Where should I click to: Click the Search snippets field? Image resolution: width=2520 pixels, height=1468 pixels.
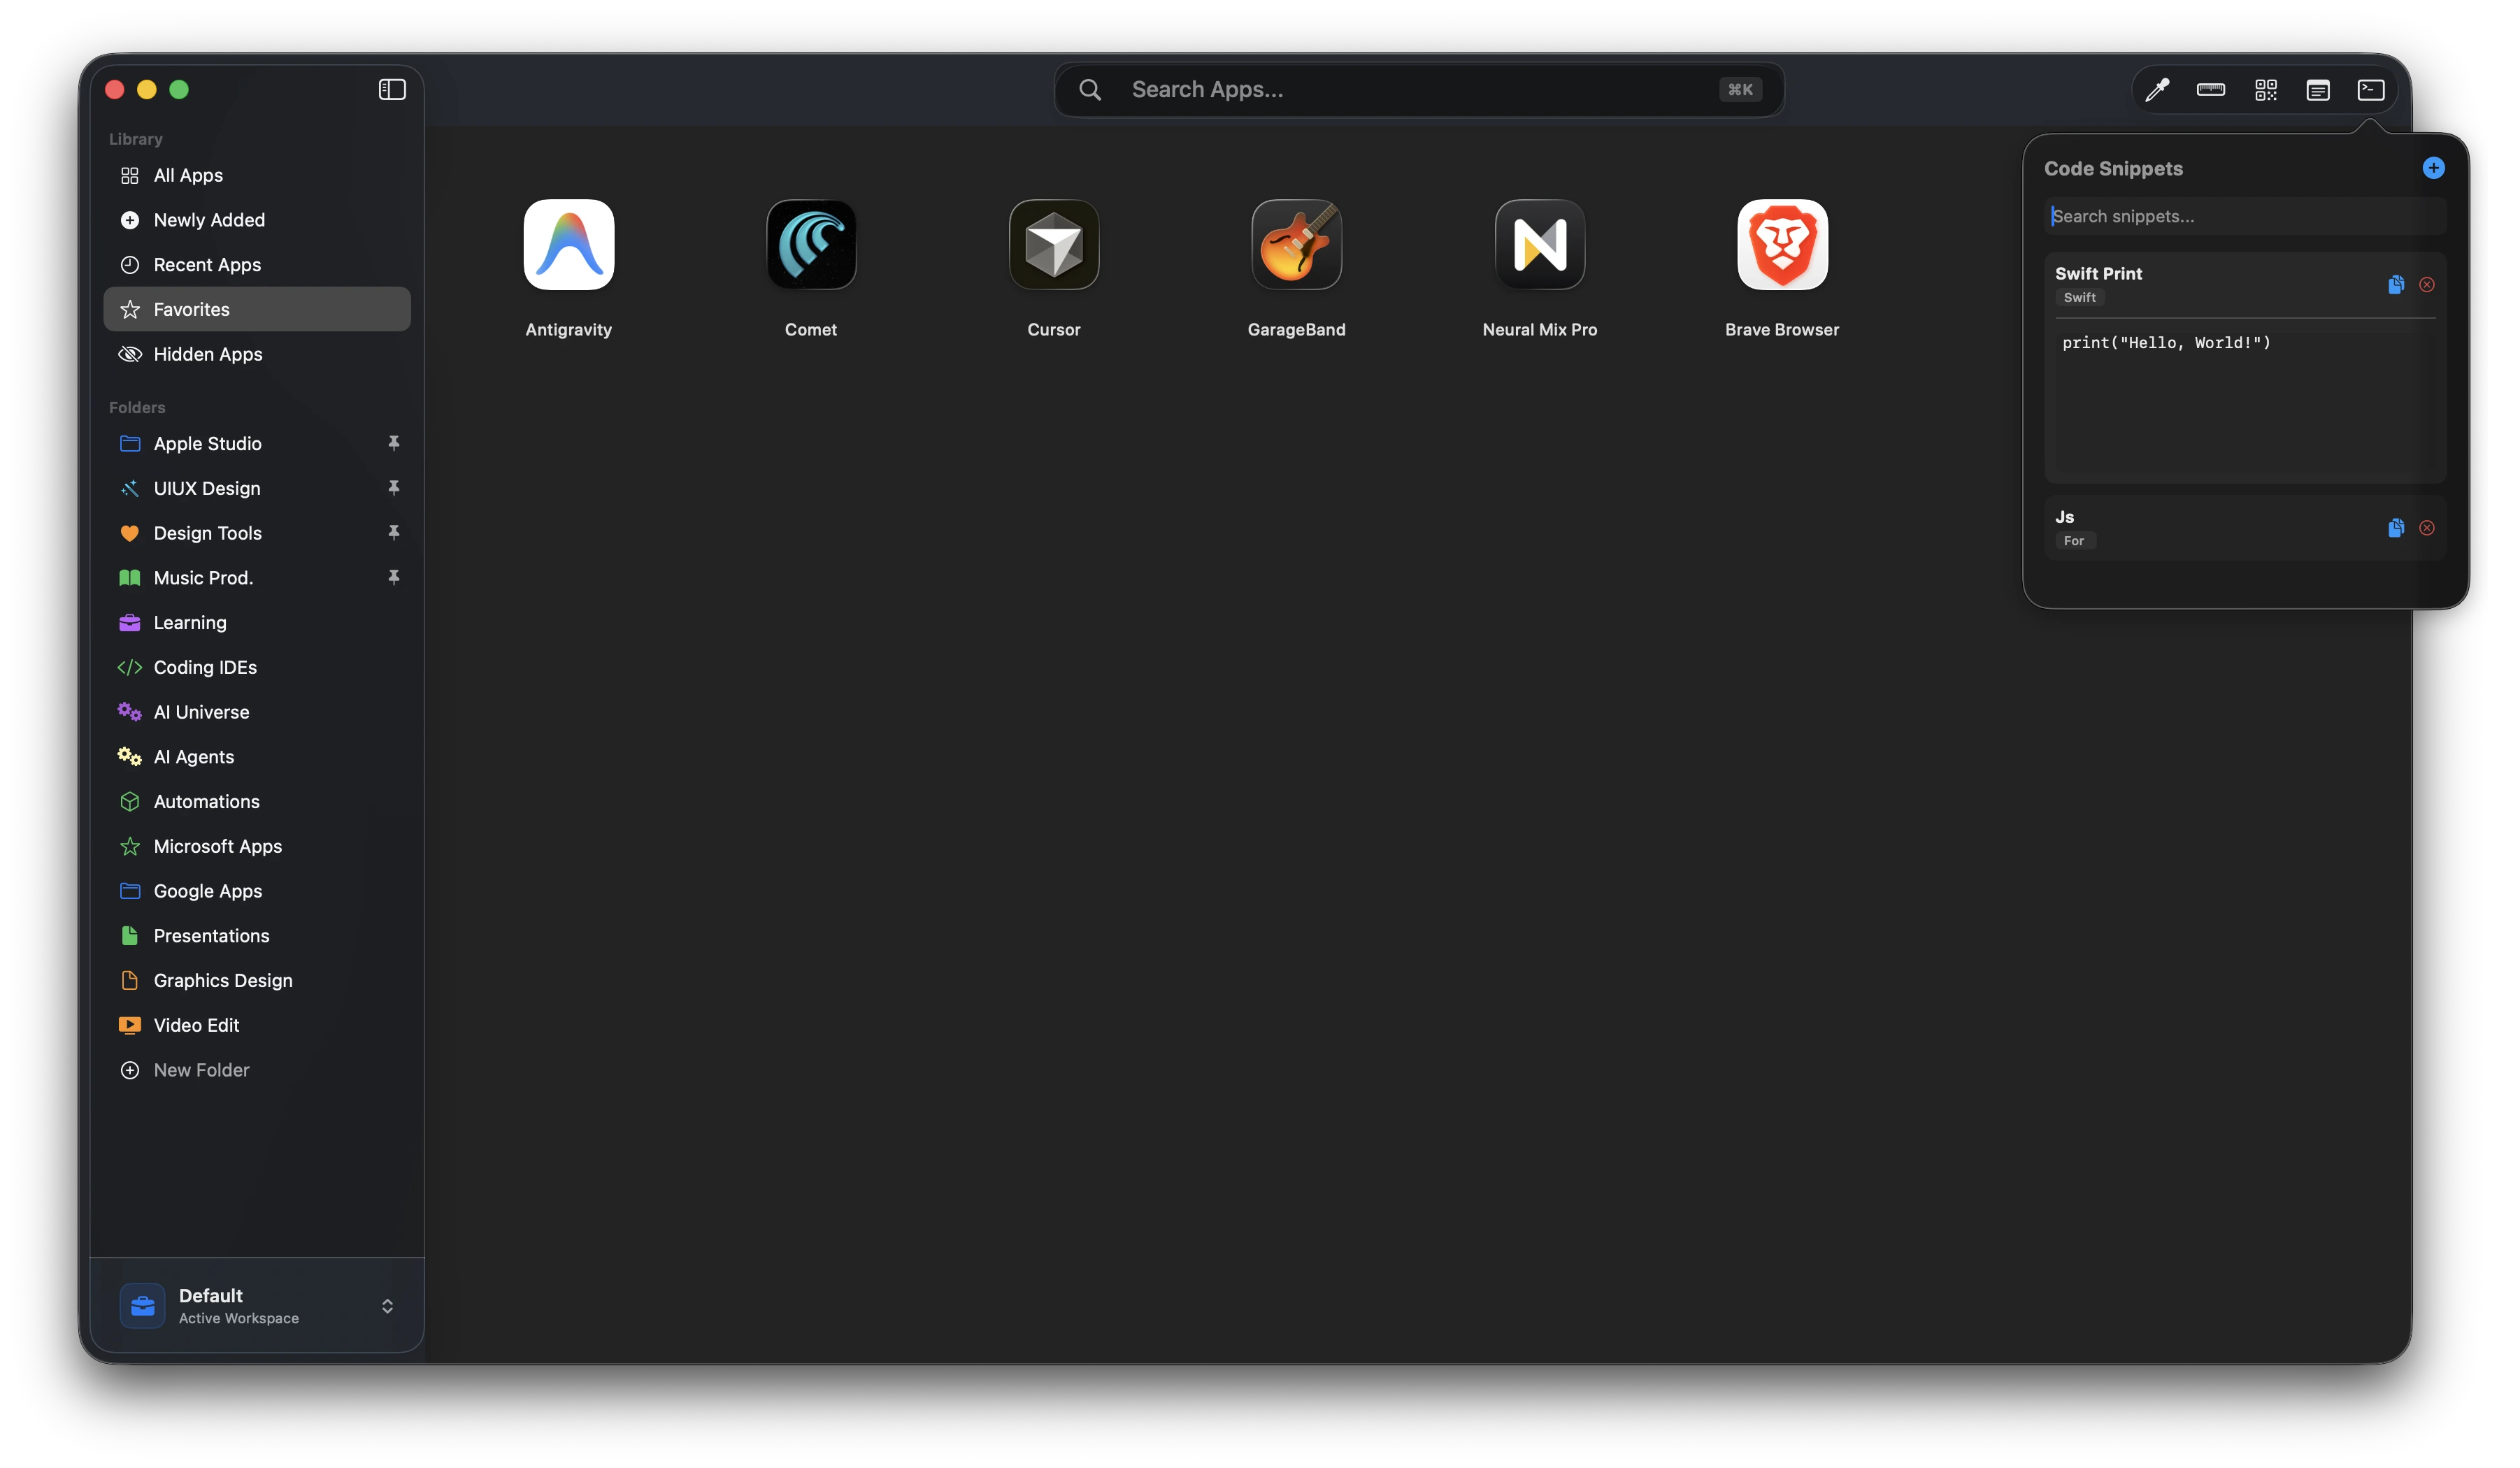2245,216
